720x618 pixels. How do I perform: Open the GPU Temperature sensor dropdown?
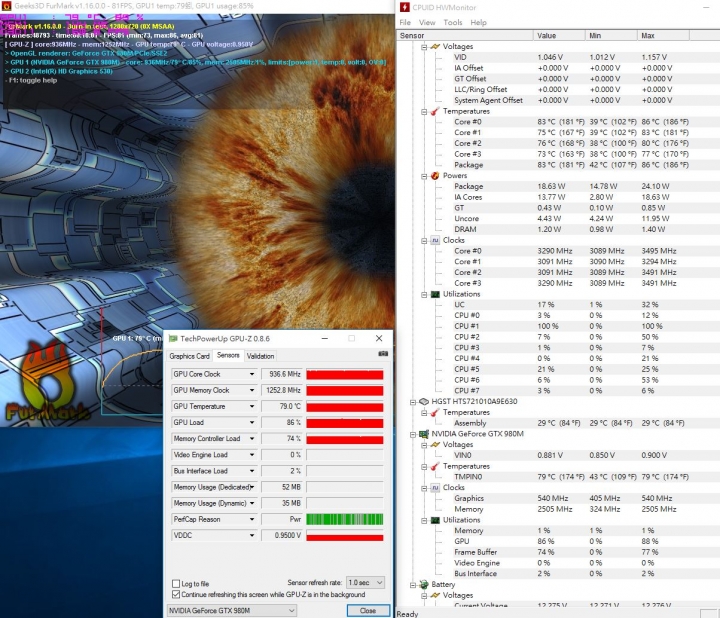click(252, 406)
